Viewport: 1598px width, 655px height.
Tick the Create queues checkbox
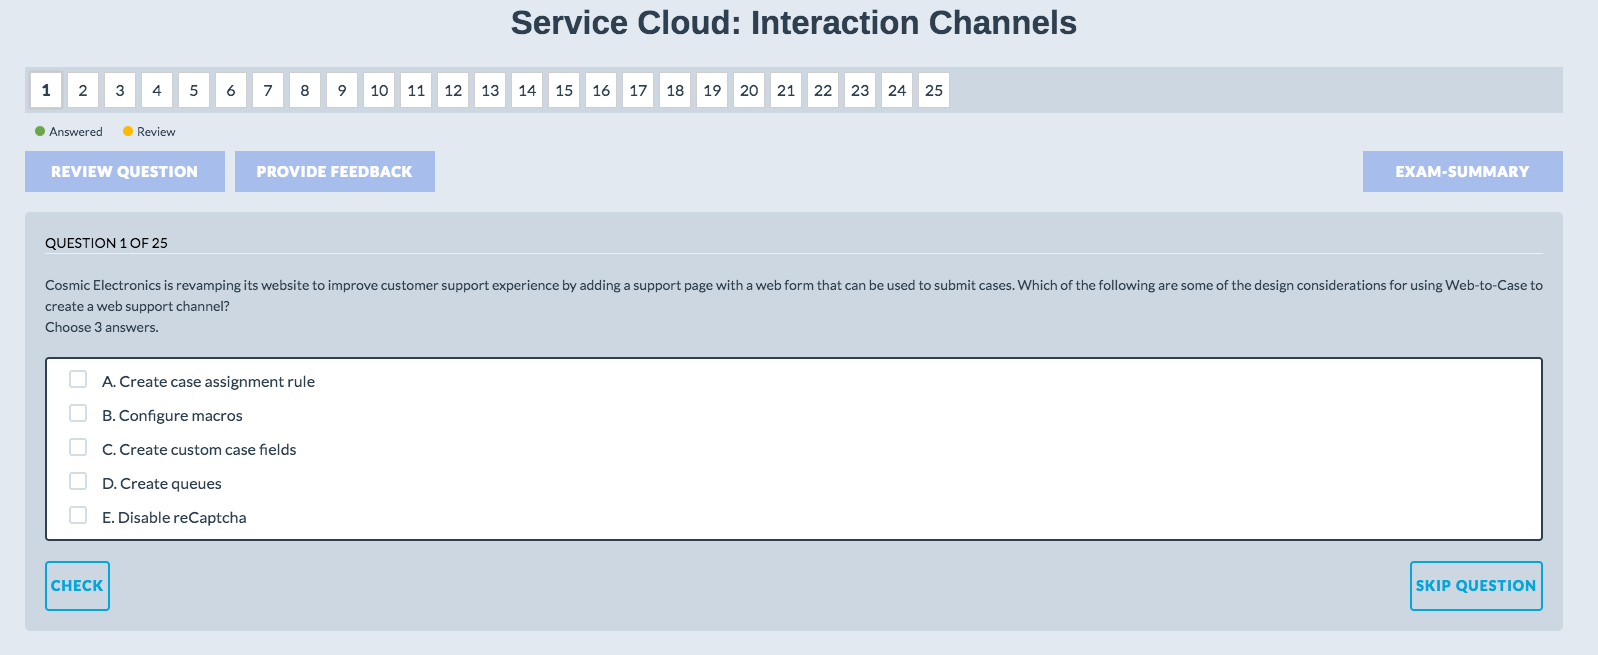(x=78, y=481)
